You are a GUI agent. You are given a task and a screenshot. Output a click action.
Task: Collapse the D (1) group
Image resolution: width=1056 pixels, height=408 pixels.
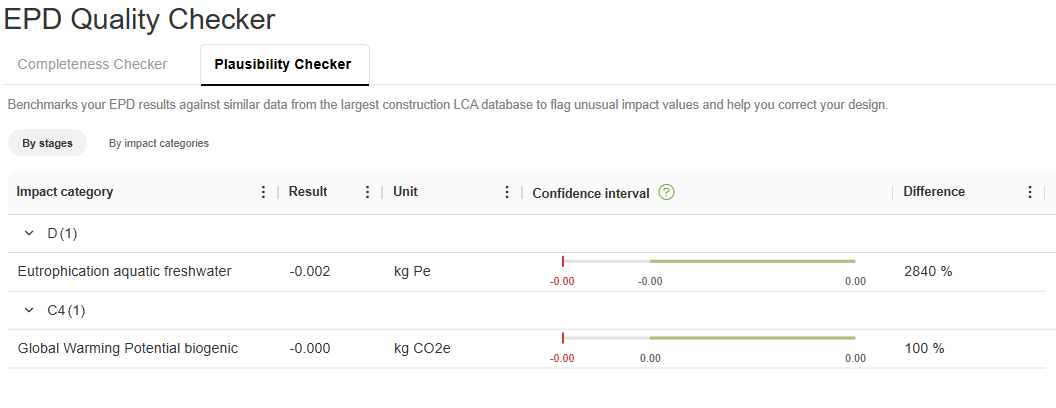29,234
